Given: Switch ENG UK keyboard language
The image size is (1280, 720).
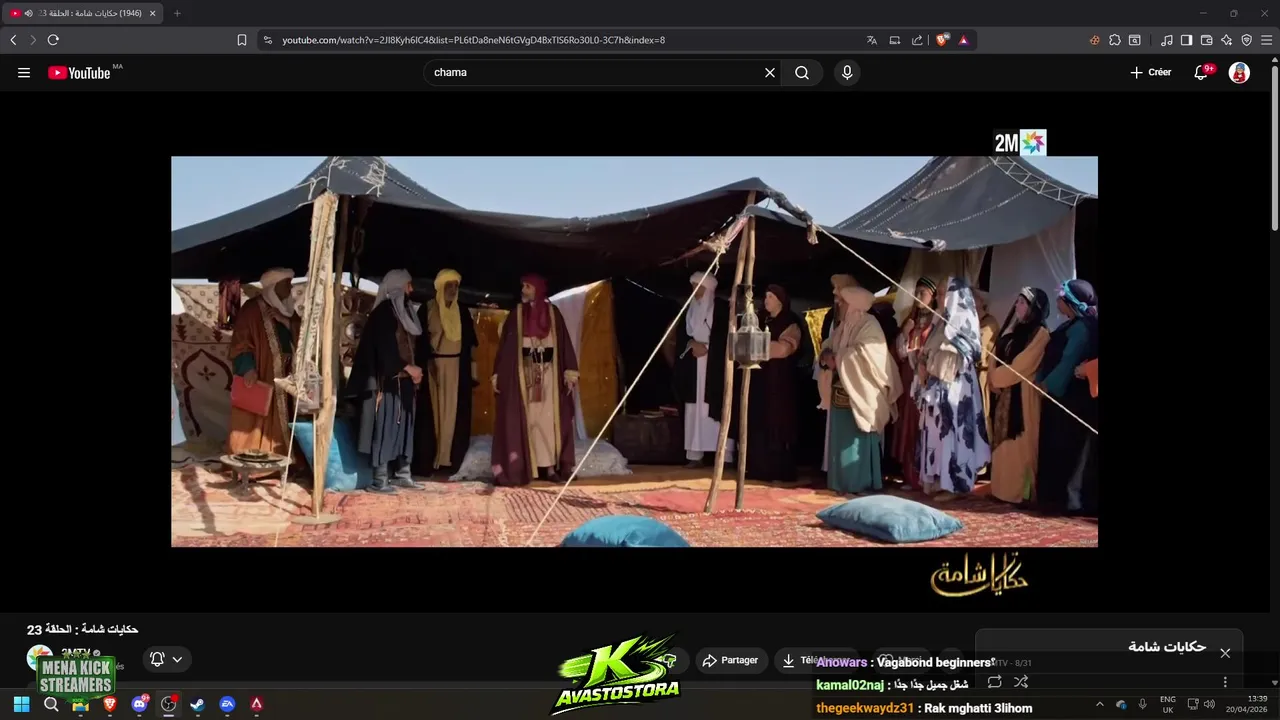Looking at the screenshot, I should tap(1167, 704).
